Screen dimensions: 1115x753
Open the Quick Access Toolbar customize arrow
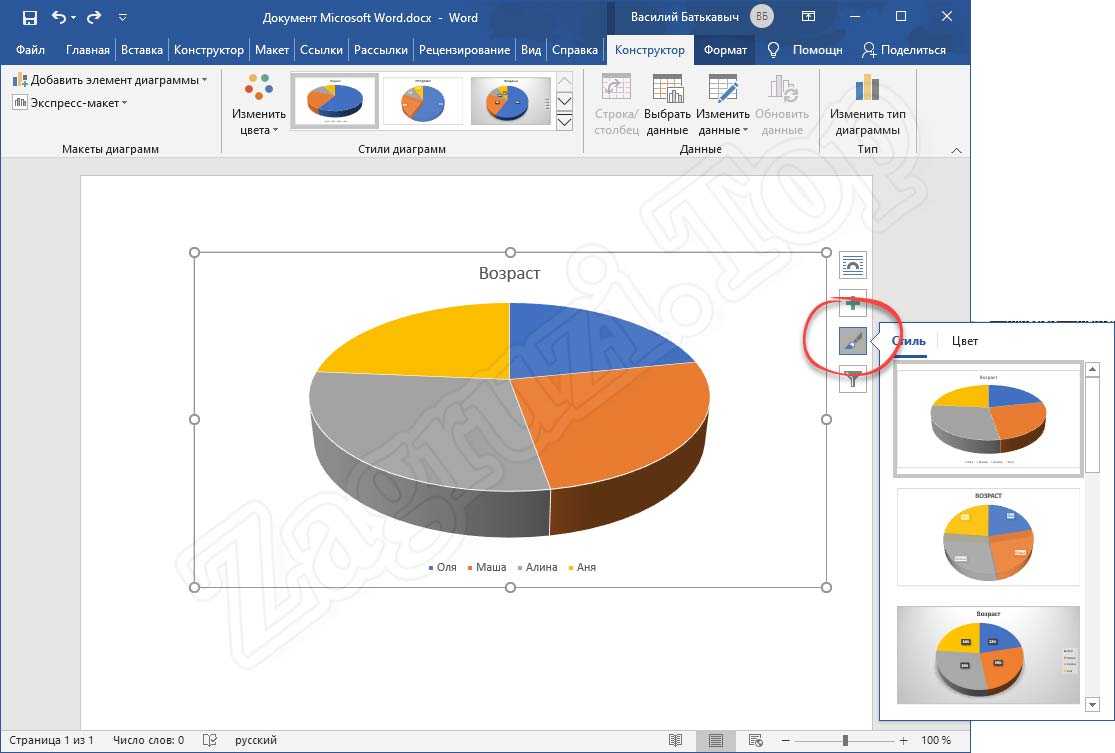pyautogui.click(x=122, y=17)
